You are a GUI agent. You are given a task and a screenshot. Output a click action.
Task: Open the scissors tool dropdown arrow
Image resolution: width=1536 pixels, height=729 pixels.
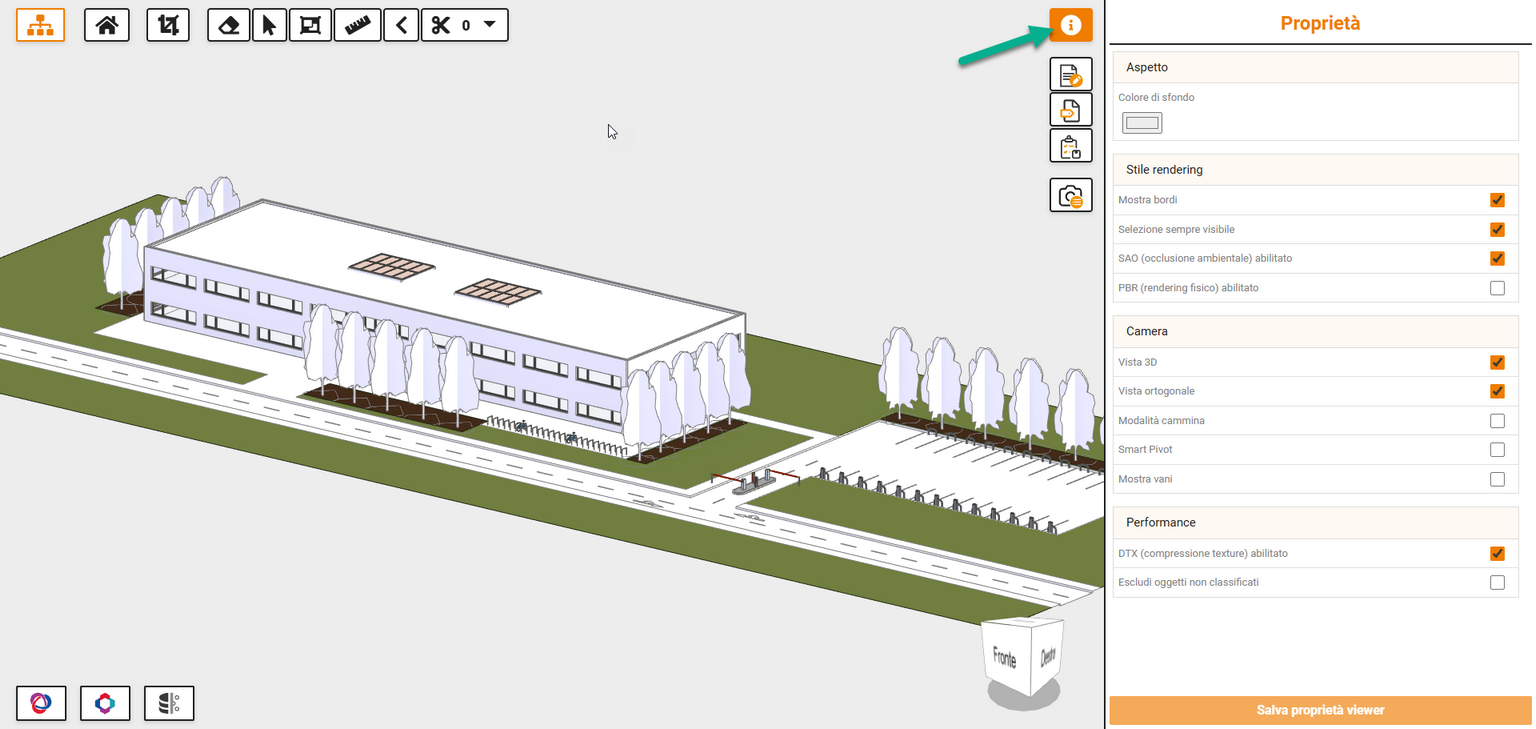[x=489, y=24]
